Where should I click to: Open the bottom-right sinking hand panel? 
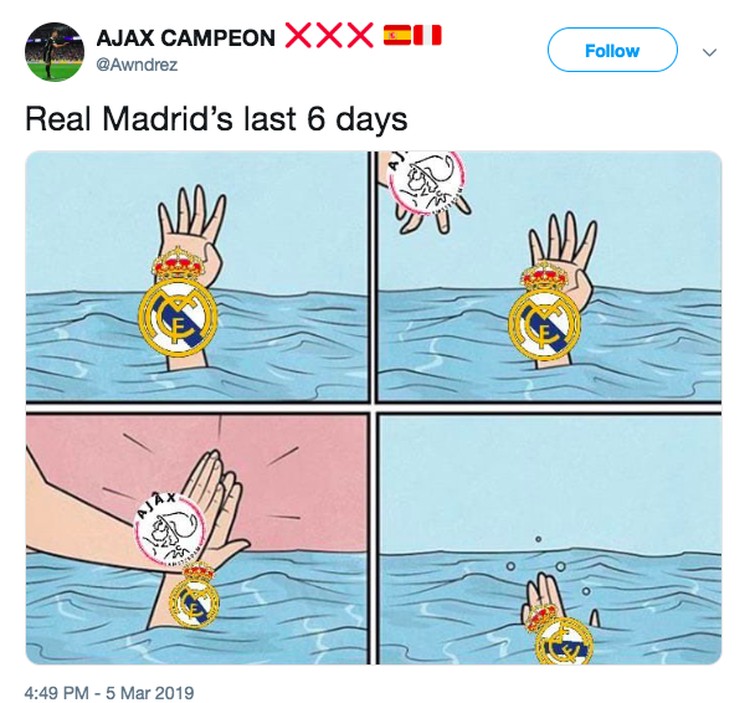(549, 539)
